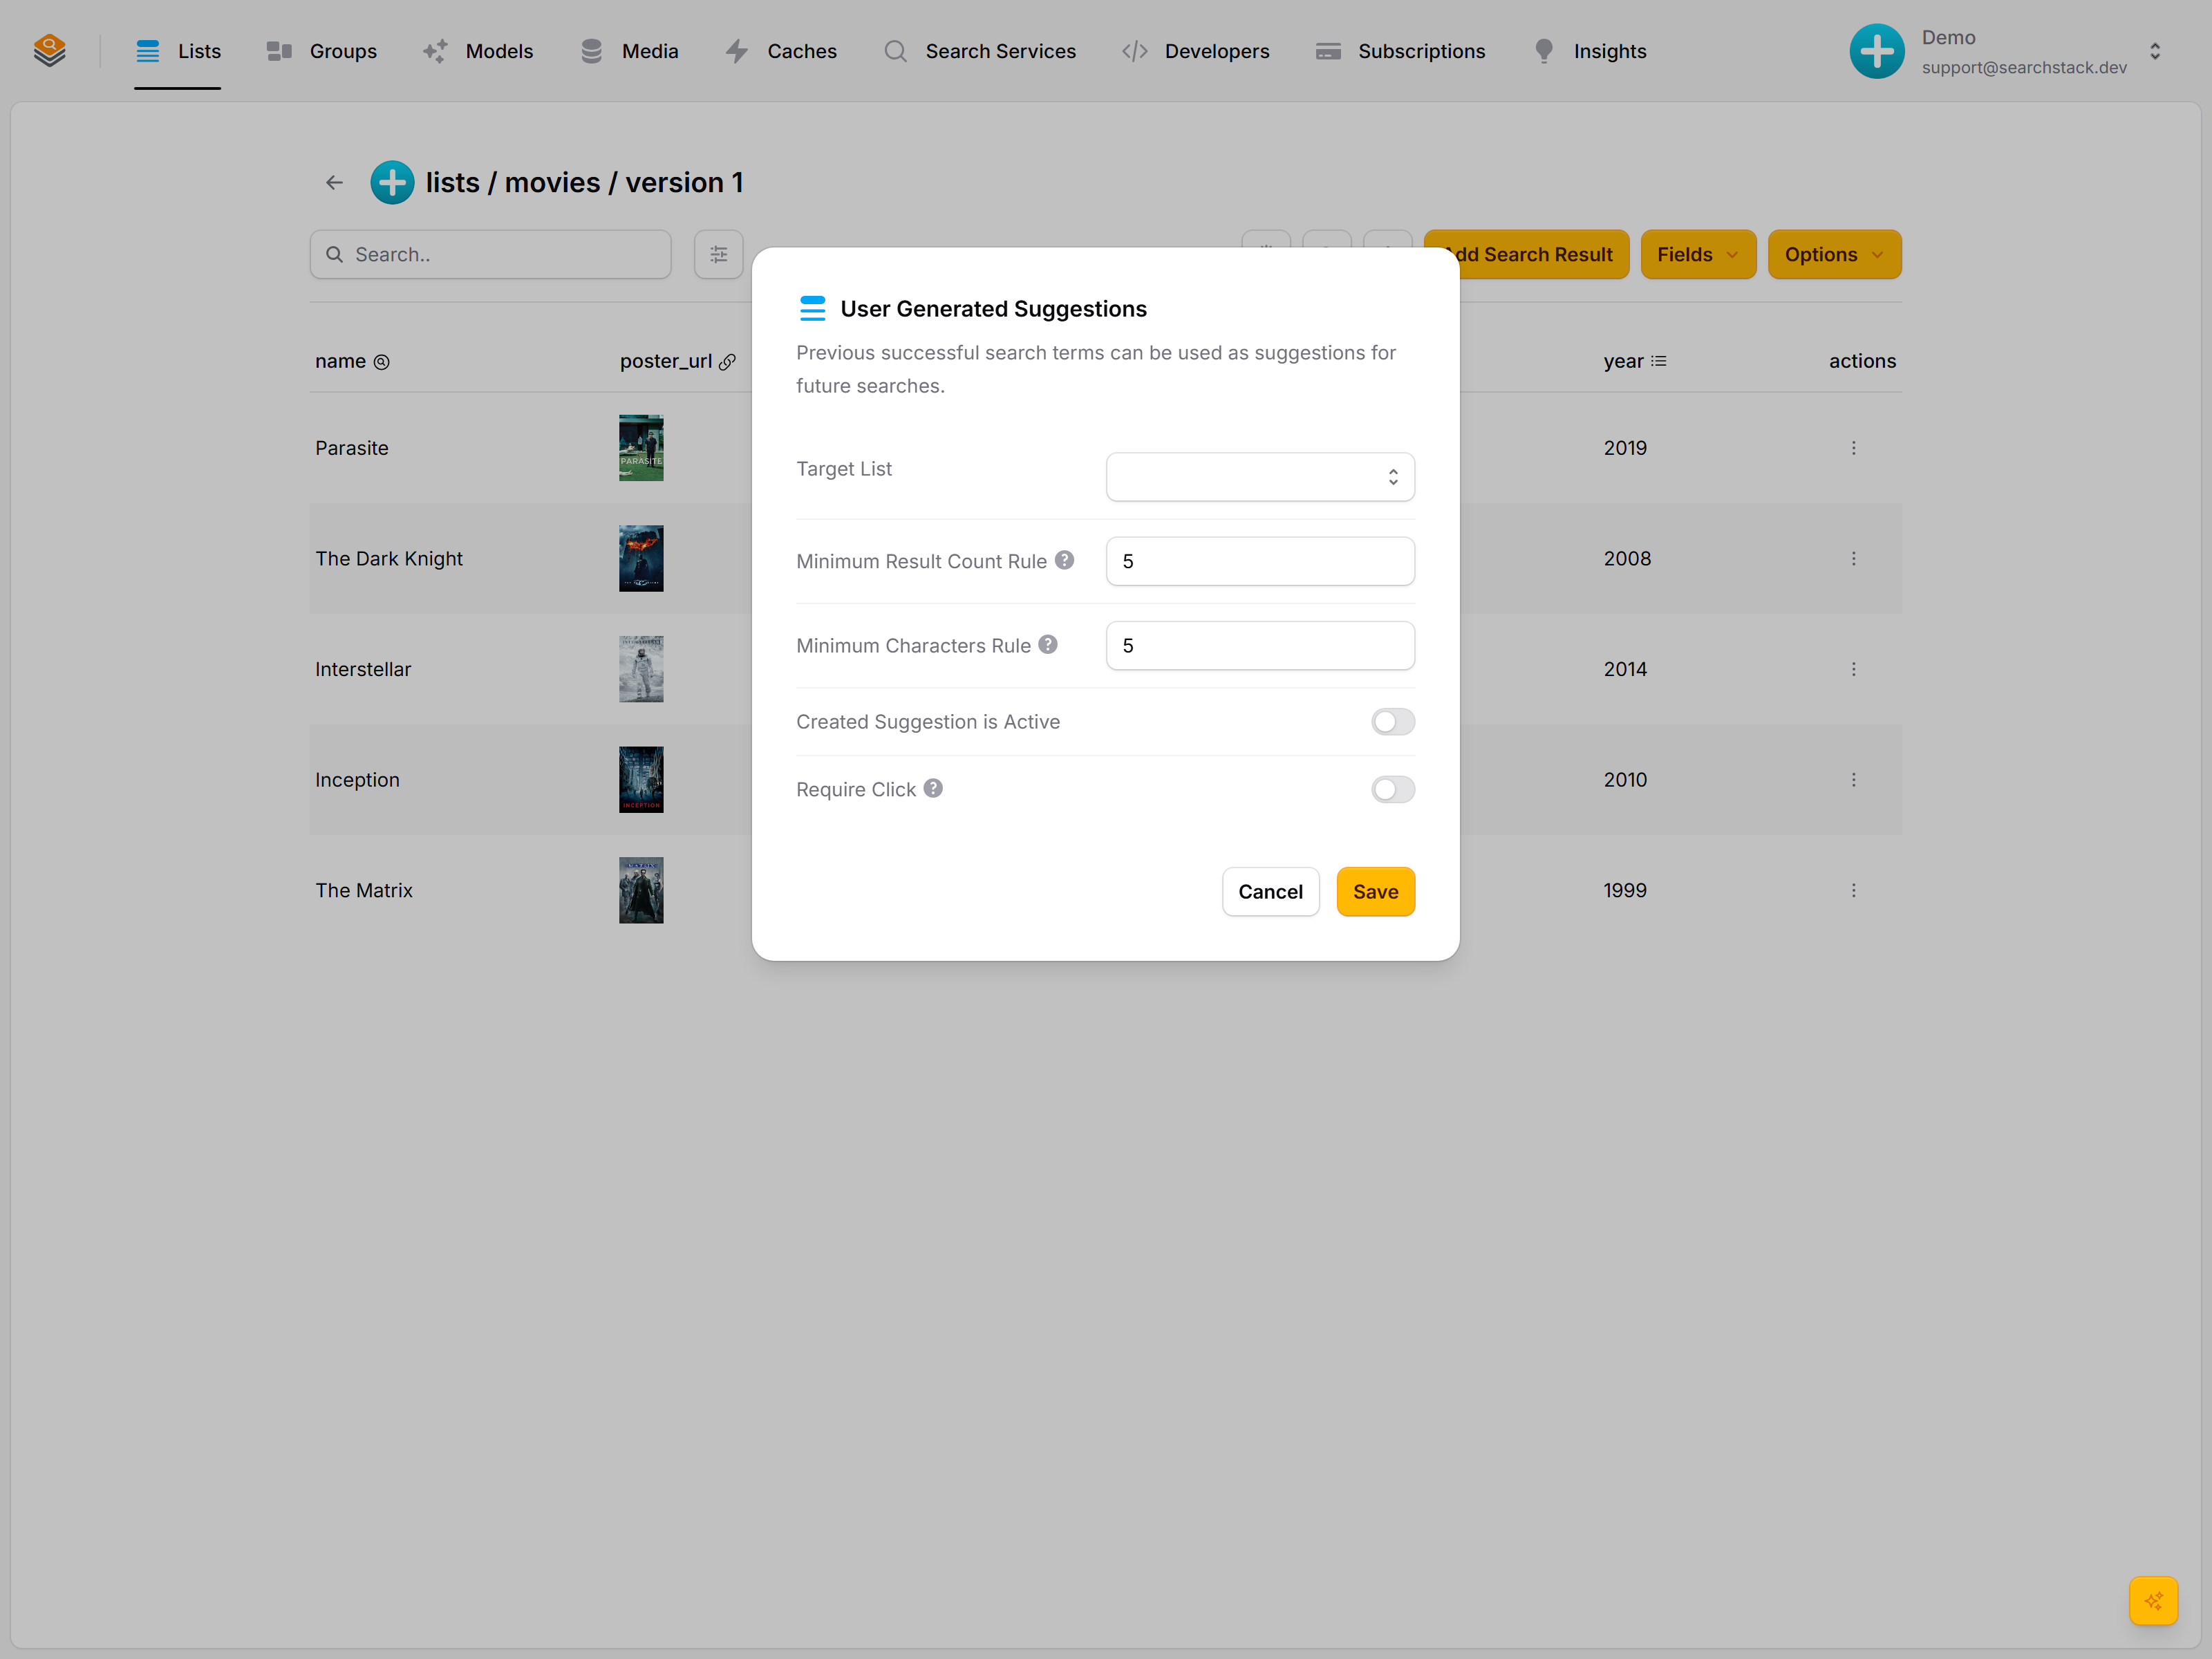Expand the Demo account switcher

(2155, 51)
